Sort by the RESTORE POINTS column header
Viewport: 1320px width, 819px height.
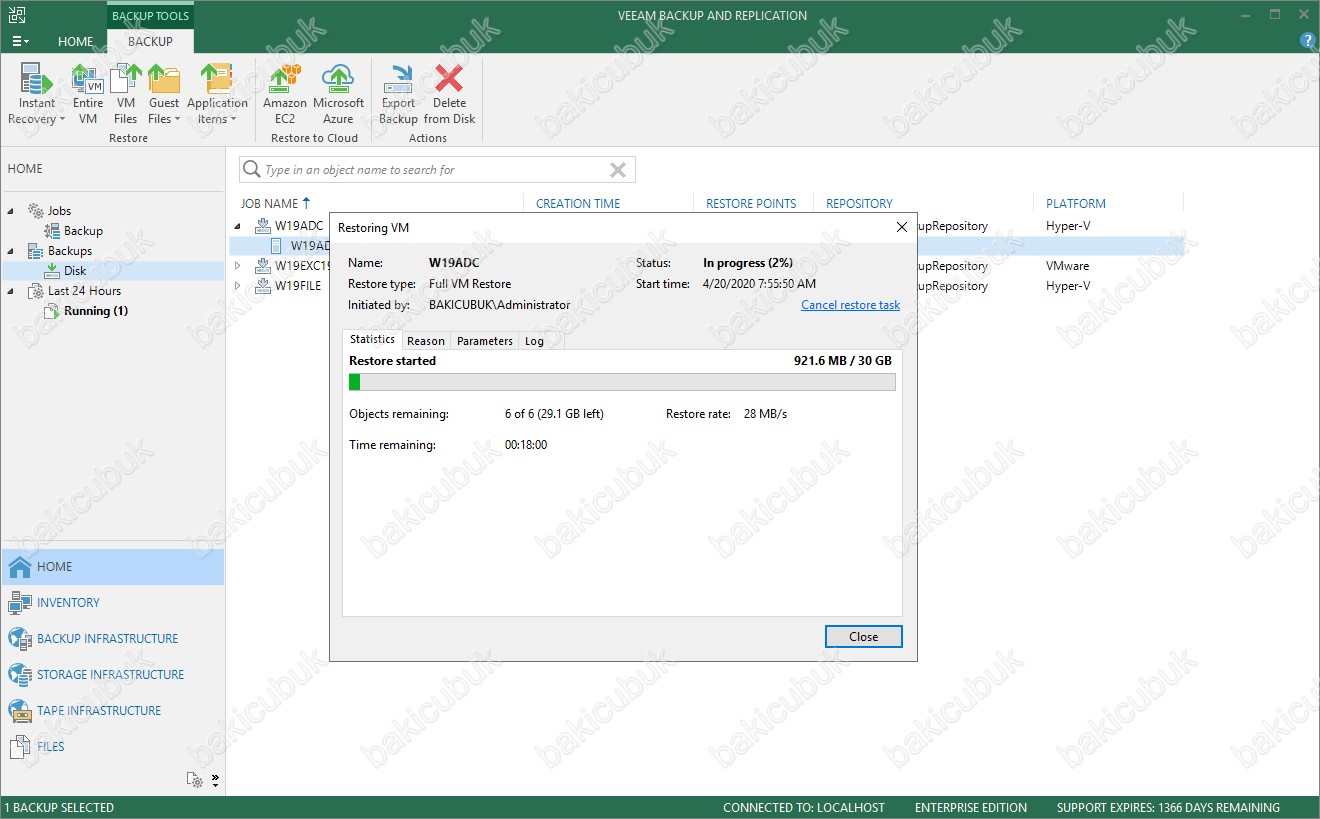(x=751, y=203)
